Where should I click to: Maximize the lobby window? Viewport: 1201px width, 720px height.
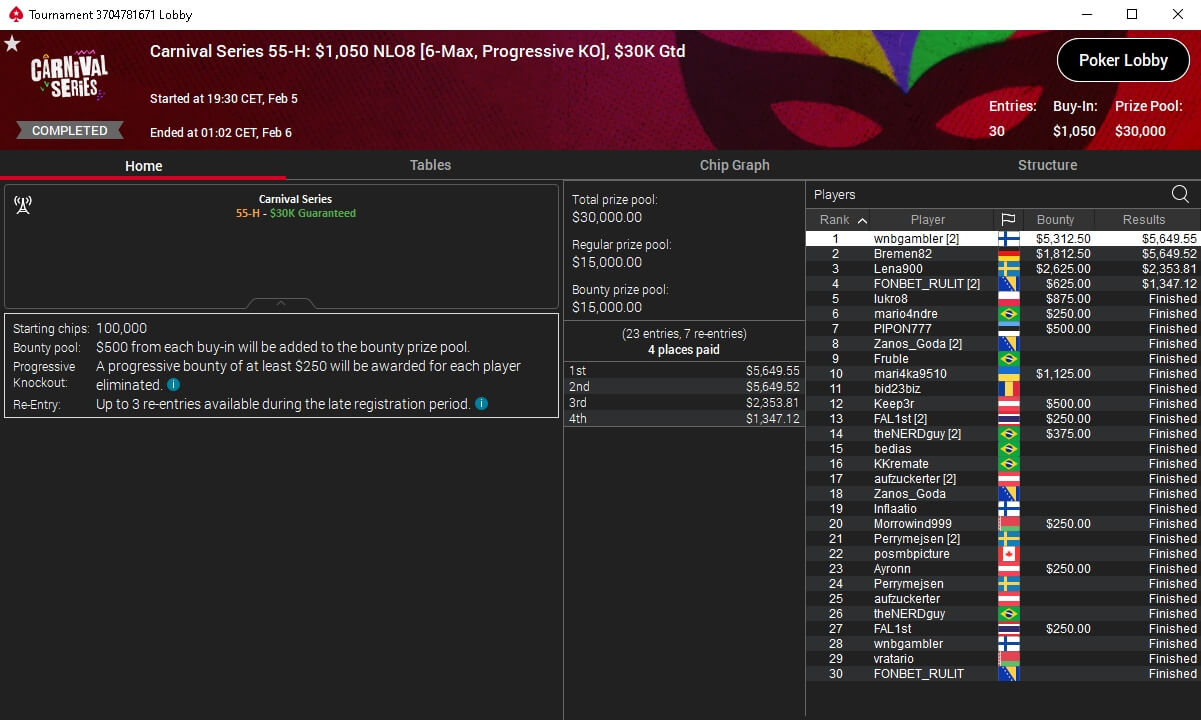click(x=1132, y=14)
